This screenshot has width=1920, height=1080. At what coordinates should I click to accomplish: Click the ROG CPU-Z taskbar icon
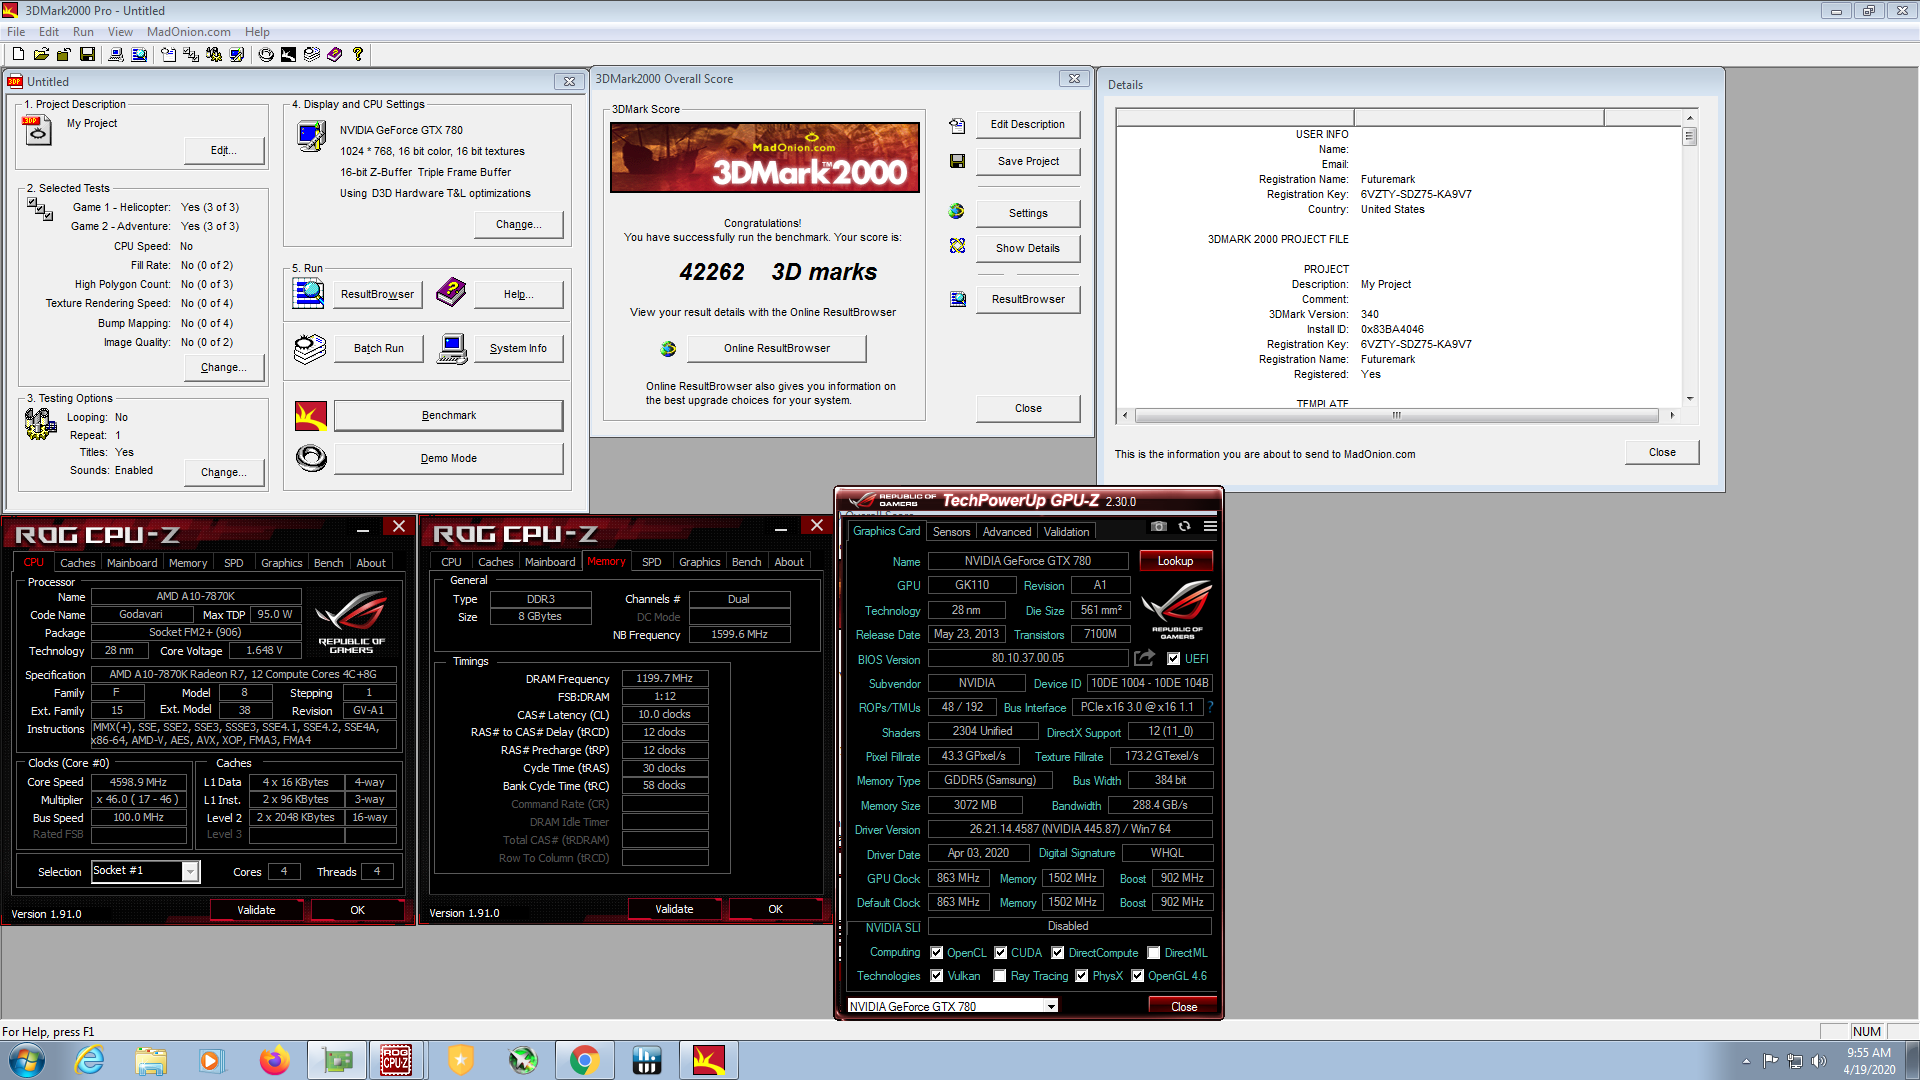[x=395, y=1060]
